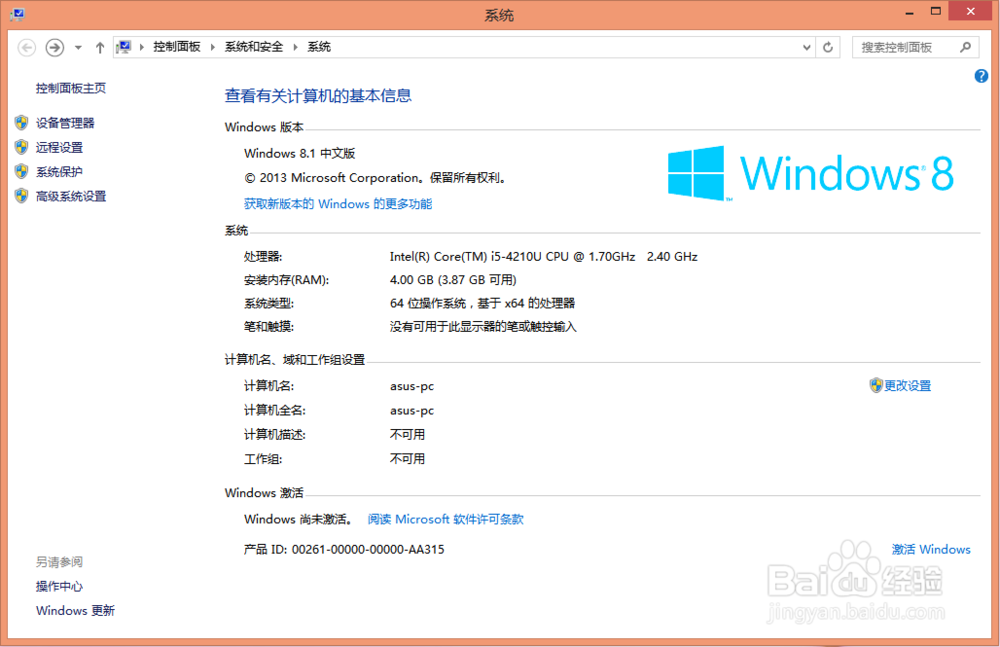Go back with the back arrow button
Viewport: 1000px width, 647px height.
(27, 47)
